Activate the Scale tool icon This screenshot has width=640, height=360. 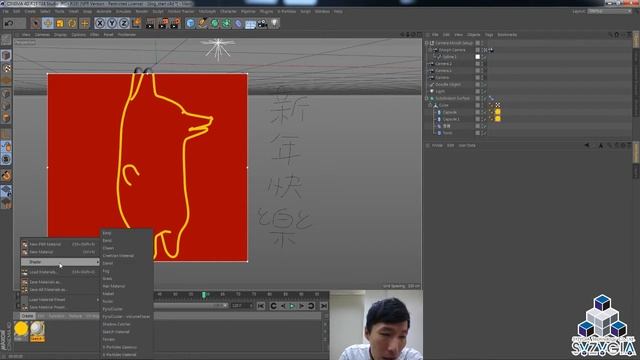(x=60, y=23)
